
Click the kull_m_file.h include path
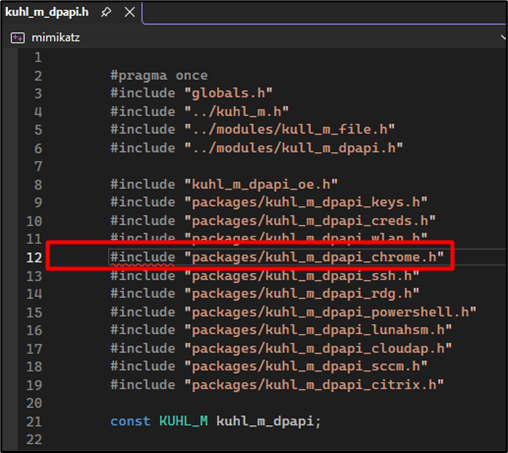[x=289, y=130]
